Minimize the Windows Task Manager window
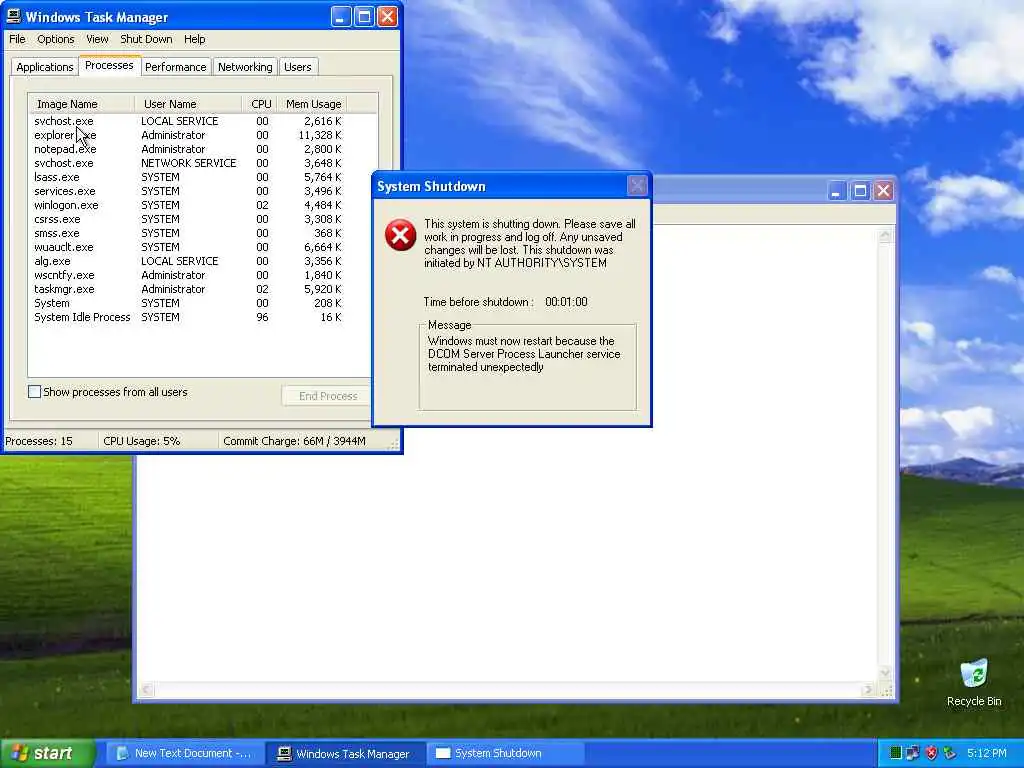1024x768 pixels. click(x=340, y=16)
